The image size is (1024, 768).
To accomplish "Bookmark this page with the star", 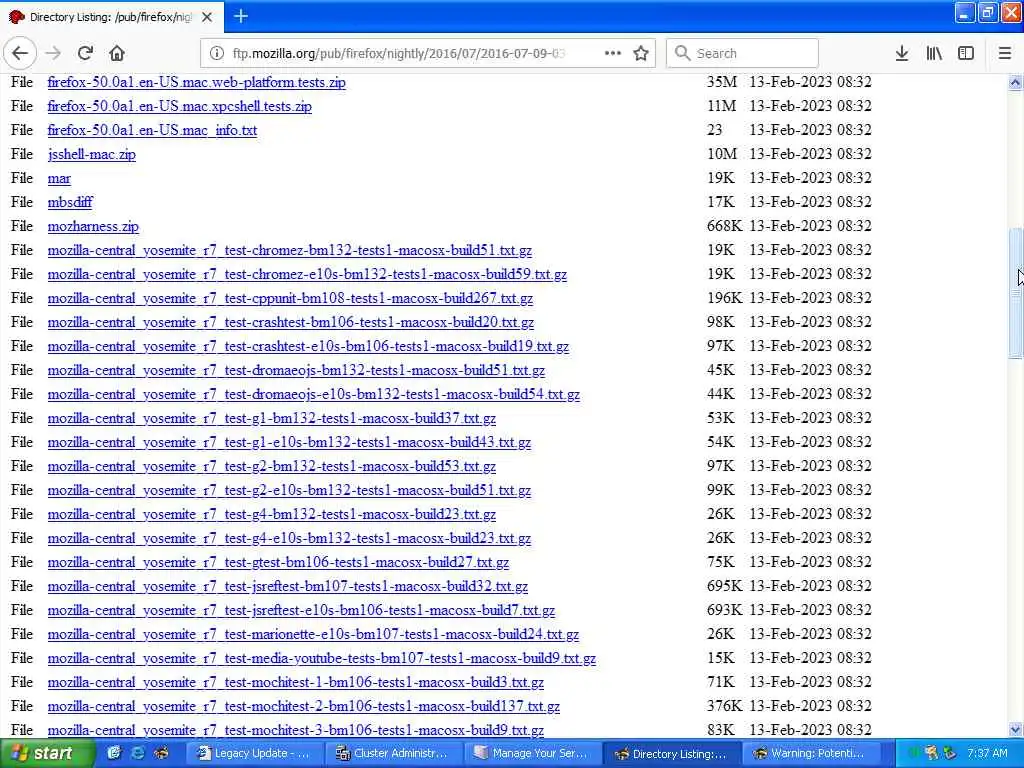I will [641, 53].
